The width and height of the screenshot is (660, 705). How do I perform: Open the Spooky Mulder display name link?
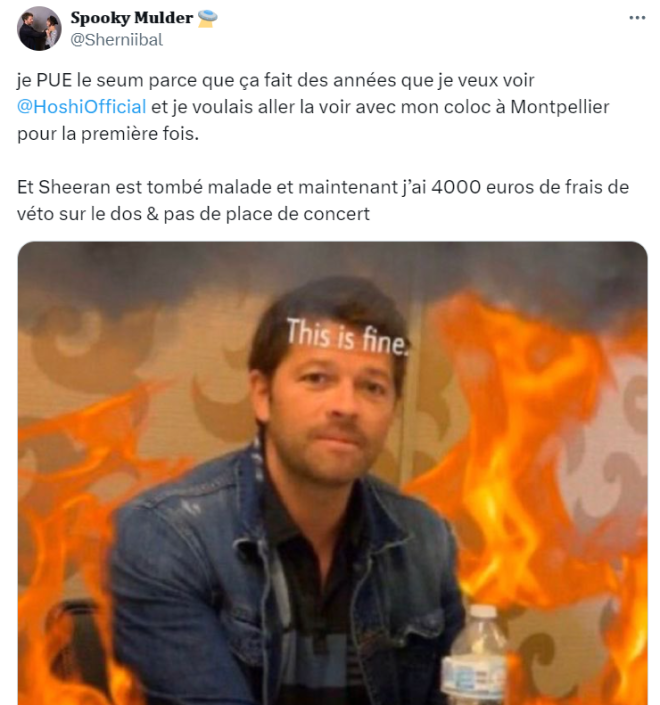pos(132,18)
